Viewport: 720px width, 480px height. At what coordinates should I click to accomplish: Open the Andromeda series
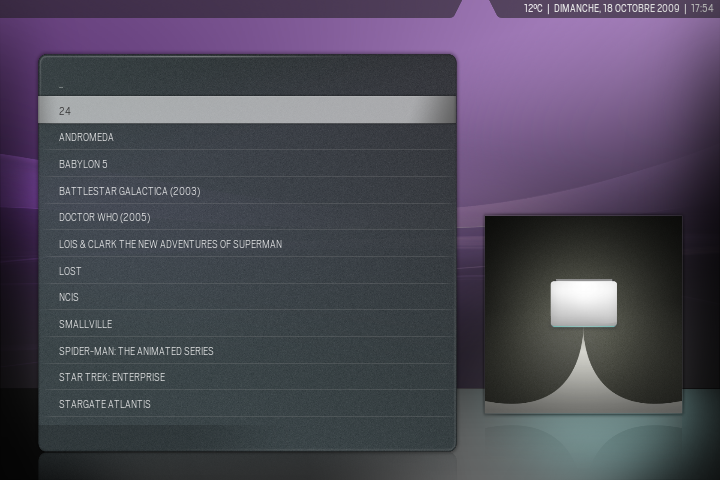click(x=247, y=137)
